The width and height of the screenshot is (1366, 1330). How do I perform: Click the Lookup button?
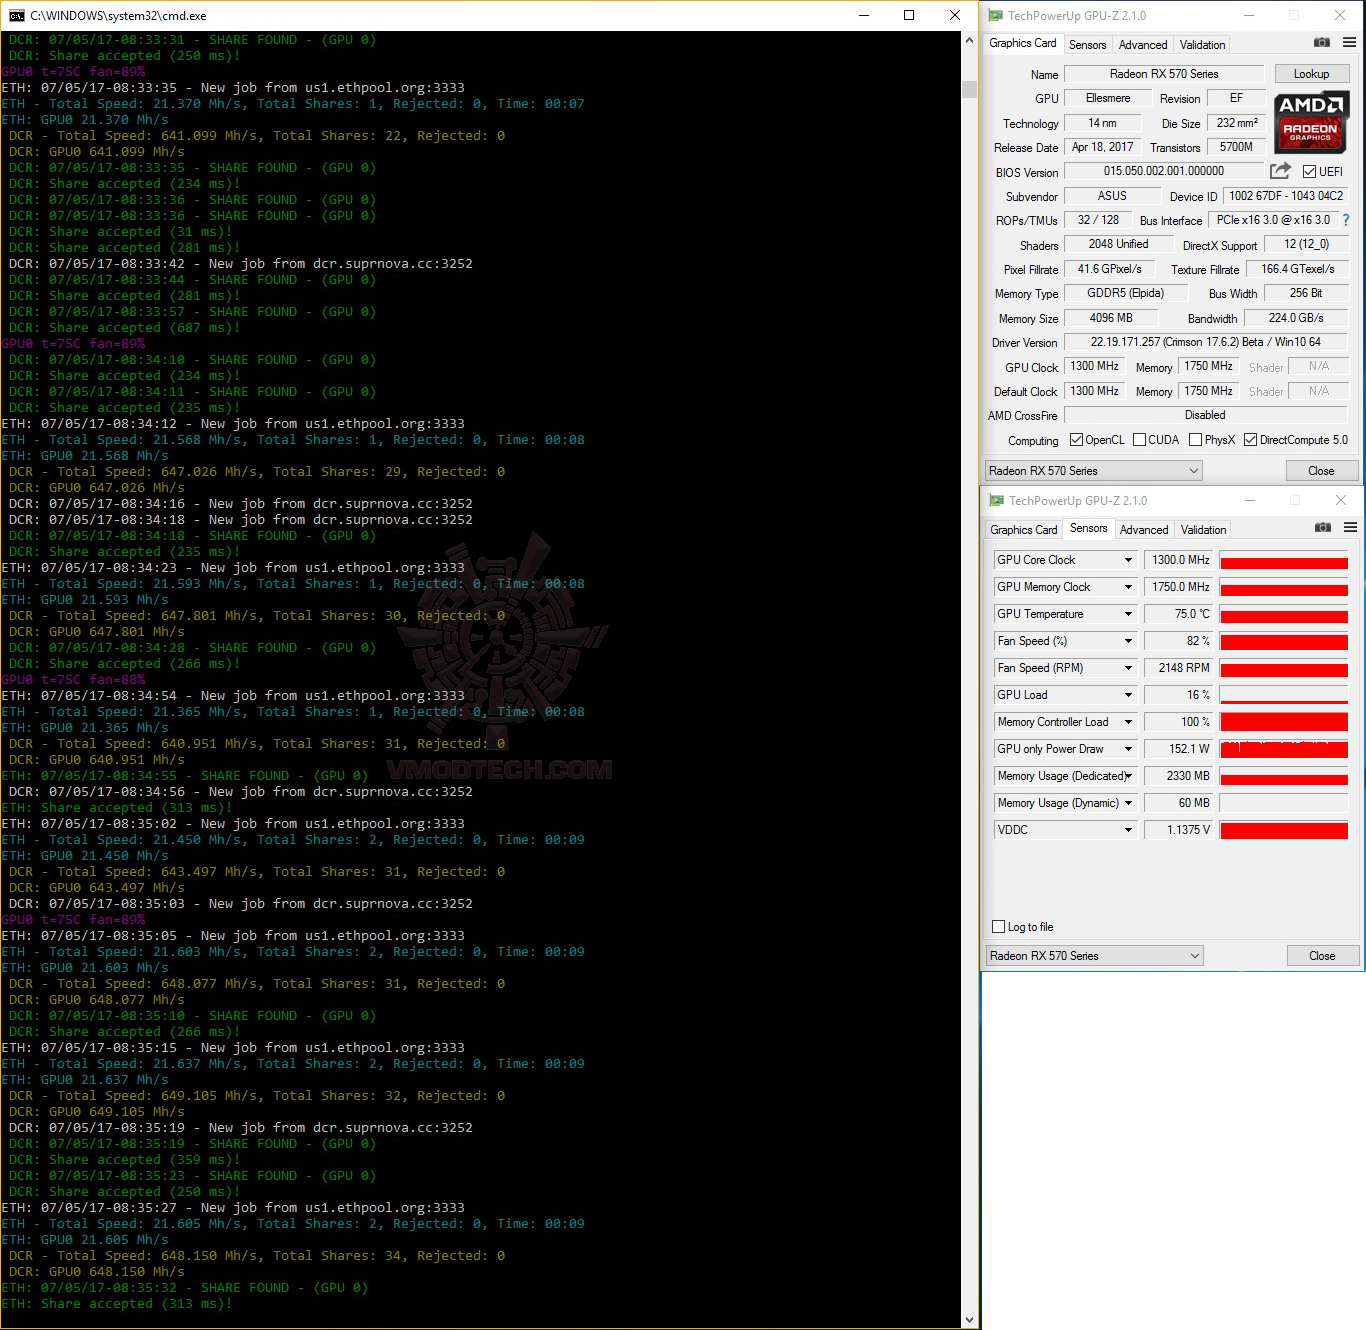[1311, 74]
